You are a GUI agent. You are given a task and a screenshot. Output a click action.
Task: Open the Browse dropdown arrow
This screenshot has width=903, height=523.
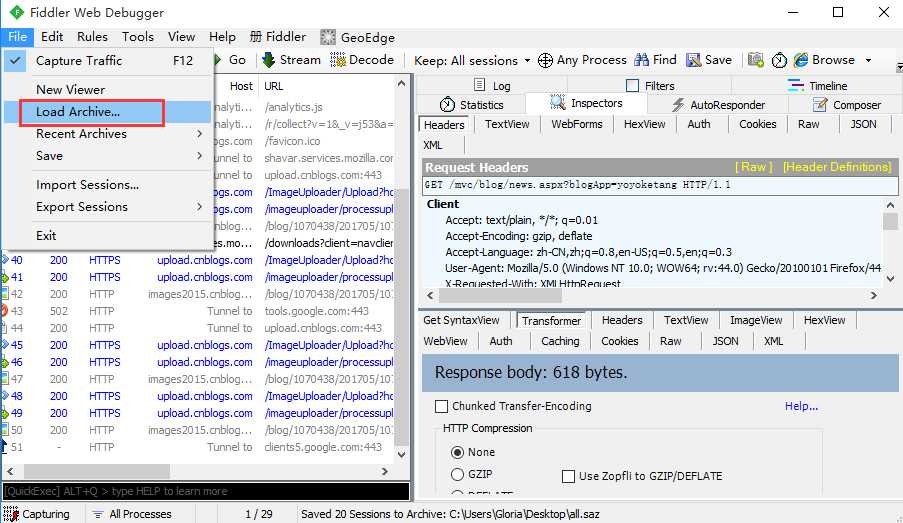click(868, 60)
